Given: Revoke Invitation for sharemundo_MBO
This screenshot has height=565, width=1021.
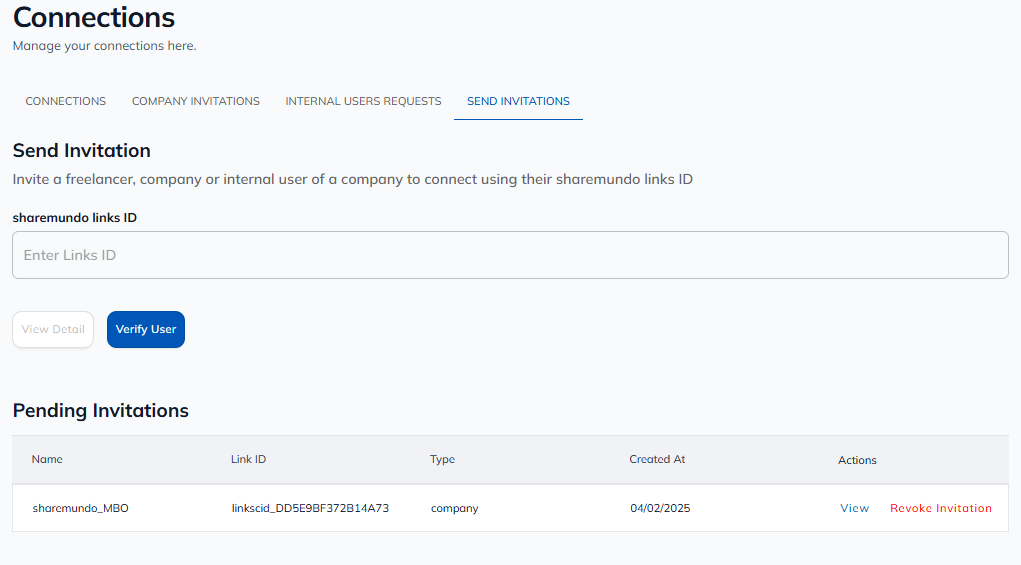Looking at the screenshot, I should [x=940, y=508].
